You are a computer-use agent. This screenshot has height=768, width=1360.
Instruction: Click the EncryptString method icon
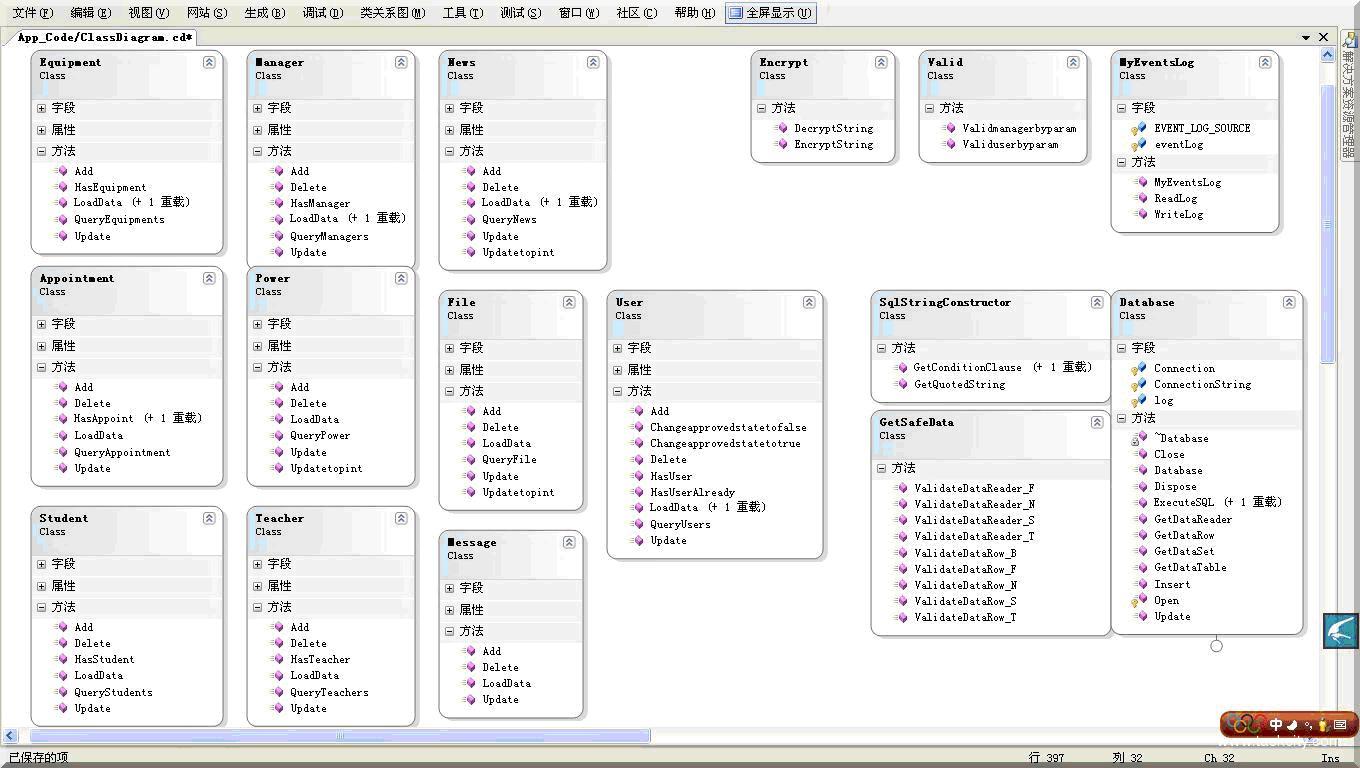tap(782, 144)
